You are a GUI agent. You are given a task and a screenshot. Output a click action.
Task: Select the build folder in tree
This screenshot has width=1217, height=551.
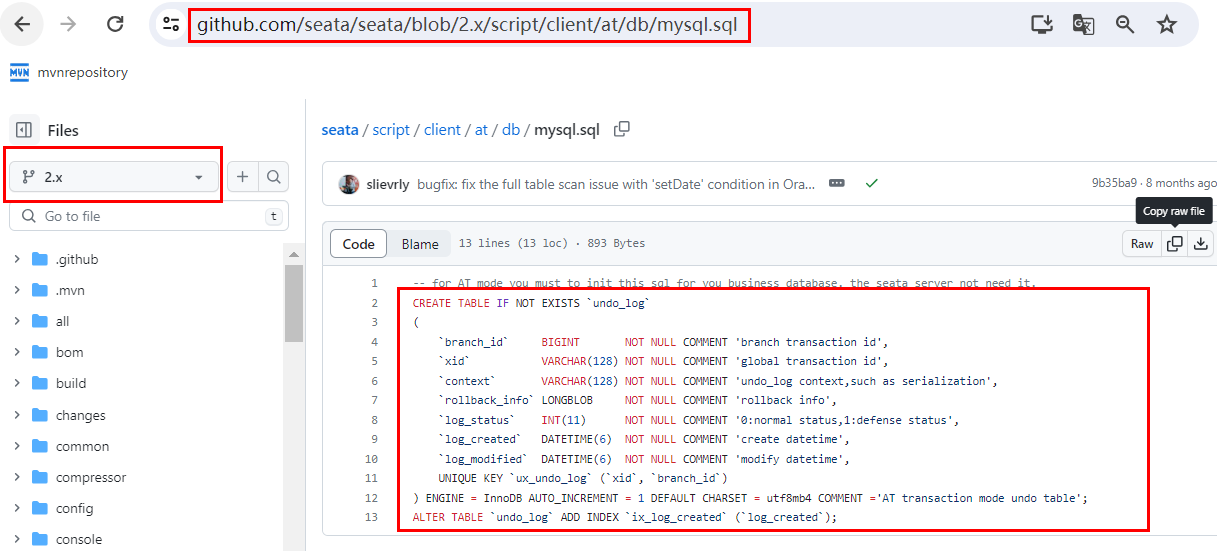tap(71, 383)
